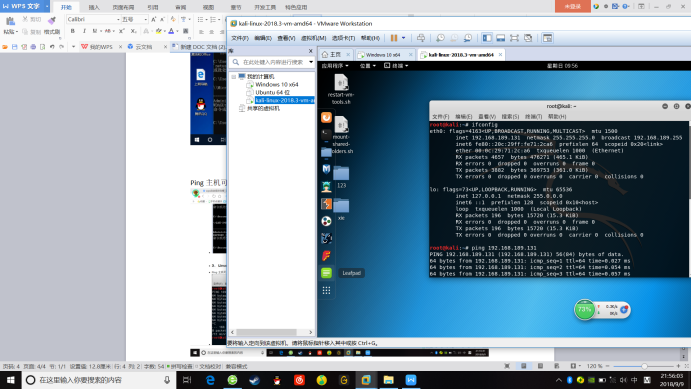This screenshot has width=692, height=389.
Task: Switch to the 插入 ribbon tab
Action: [94, 8]
